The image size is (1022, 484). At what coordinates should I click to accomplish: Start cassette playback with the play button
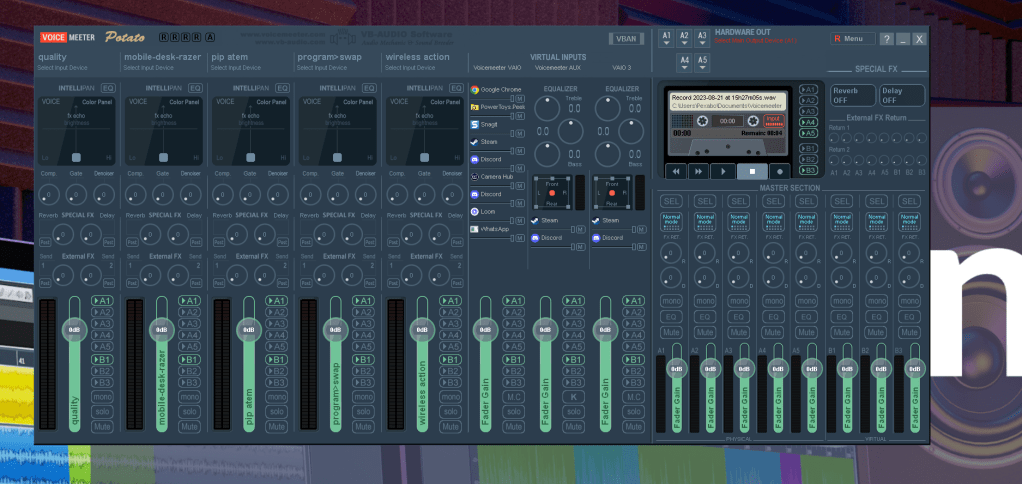tap(722, 171)
